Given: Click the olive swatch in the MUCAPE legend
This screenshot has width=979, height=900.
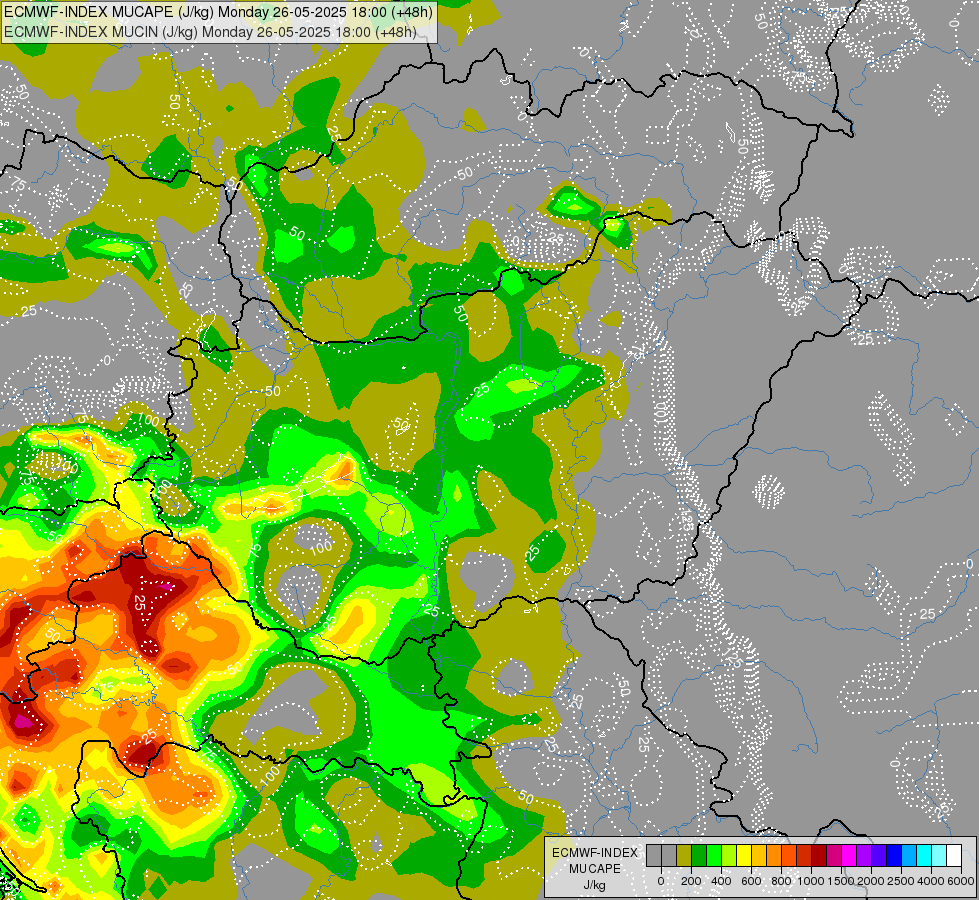Looking at the screenshot, I should click(x=684, y=855).
